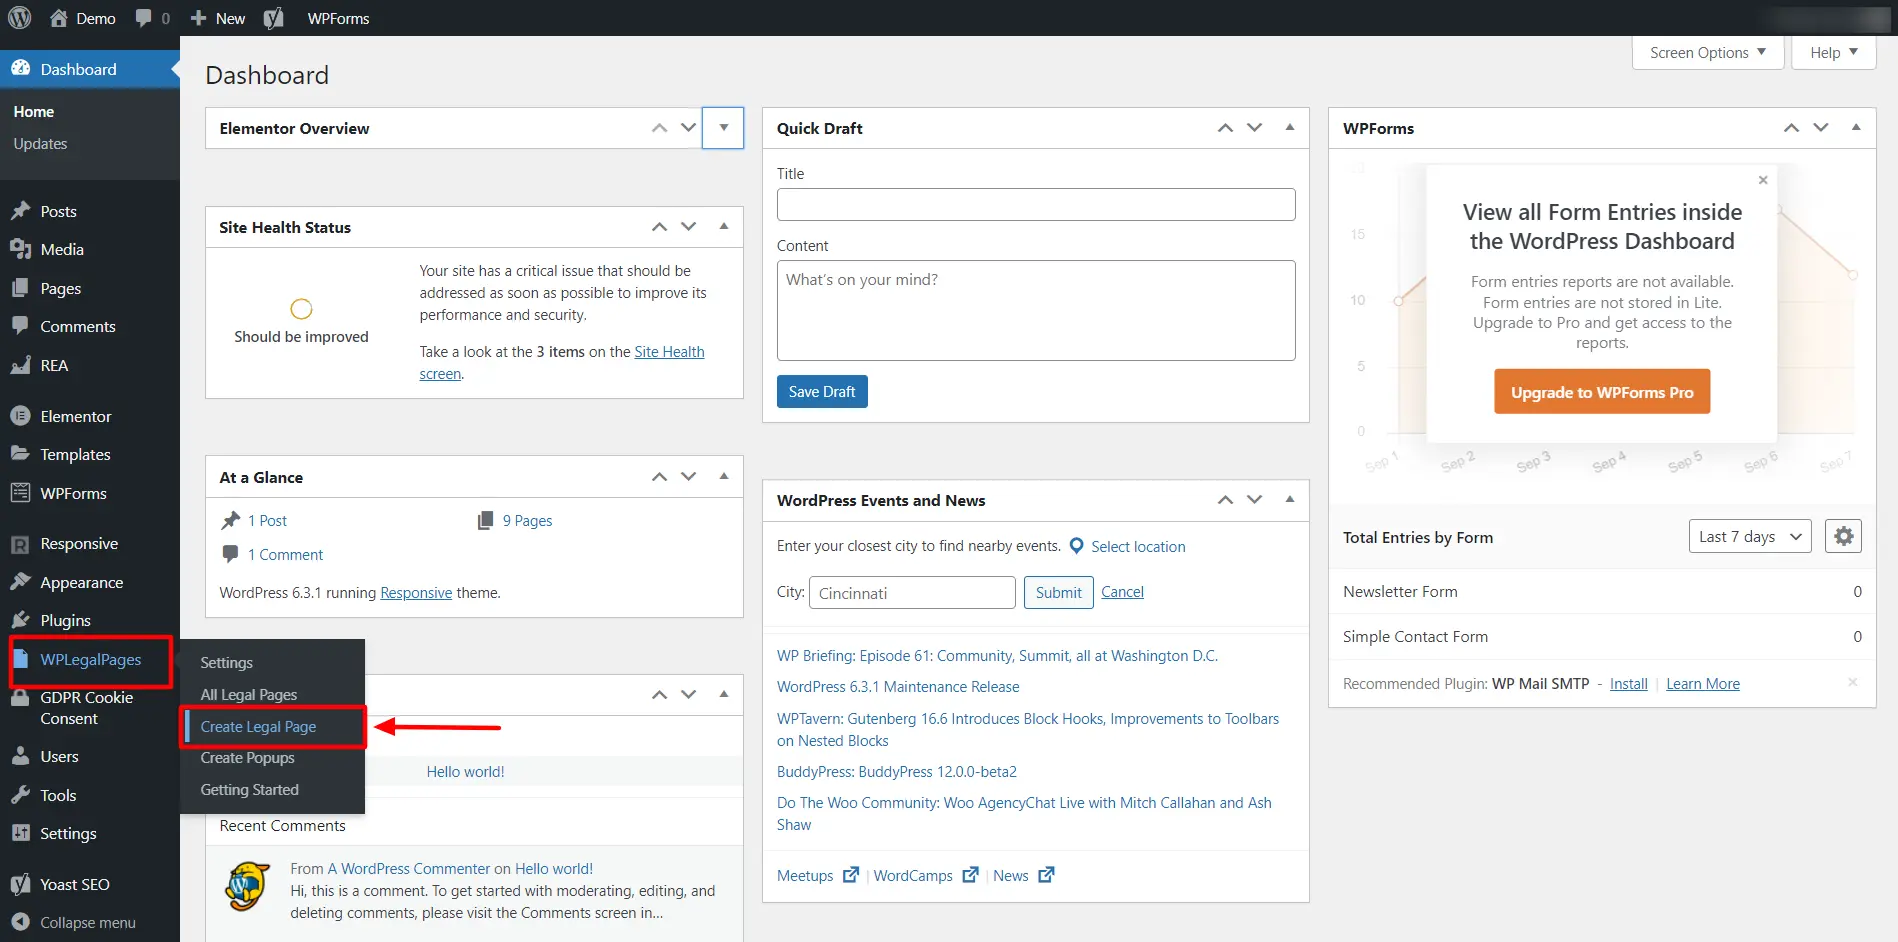Open the Screen Options dropdown
The width and height of the screenshot is (1898, 942).
(x=1706, y=52)
